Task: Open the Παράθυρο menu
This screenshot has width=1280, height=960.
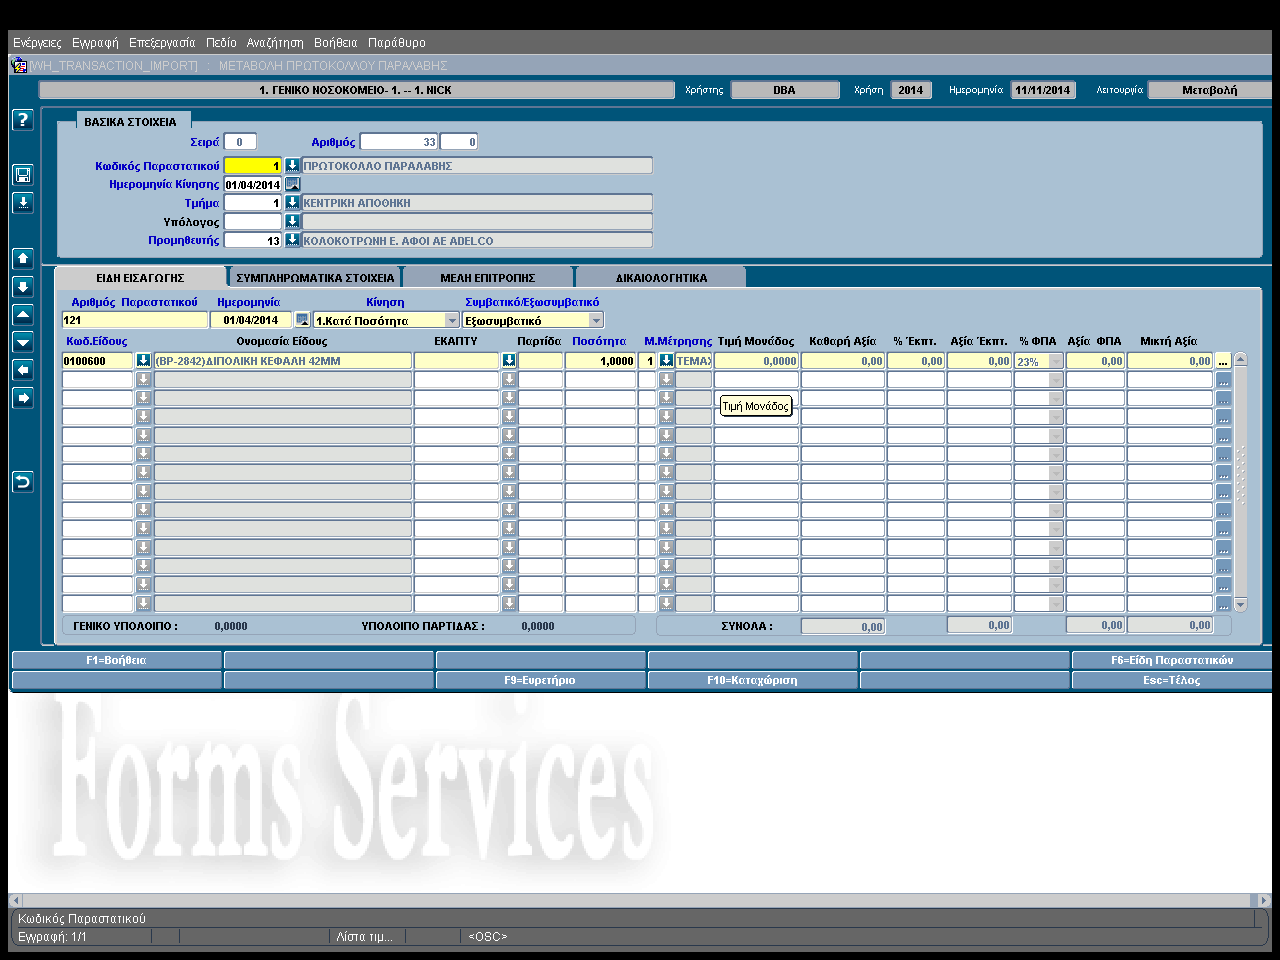Action: point(397,43)
